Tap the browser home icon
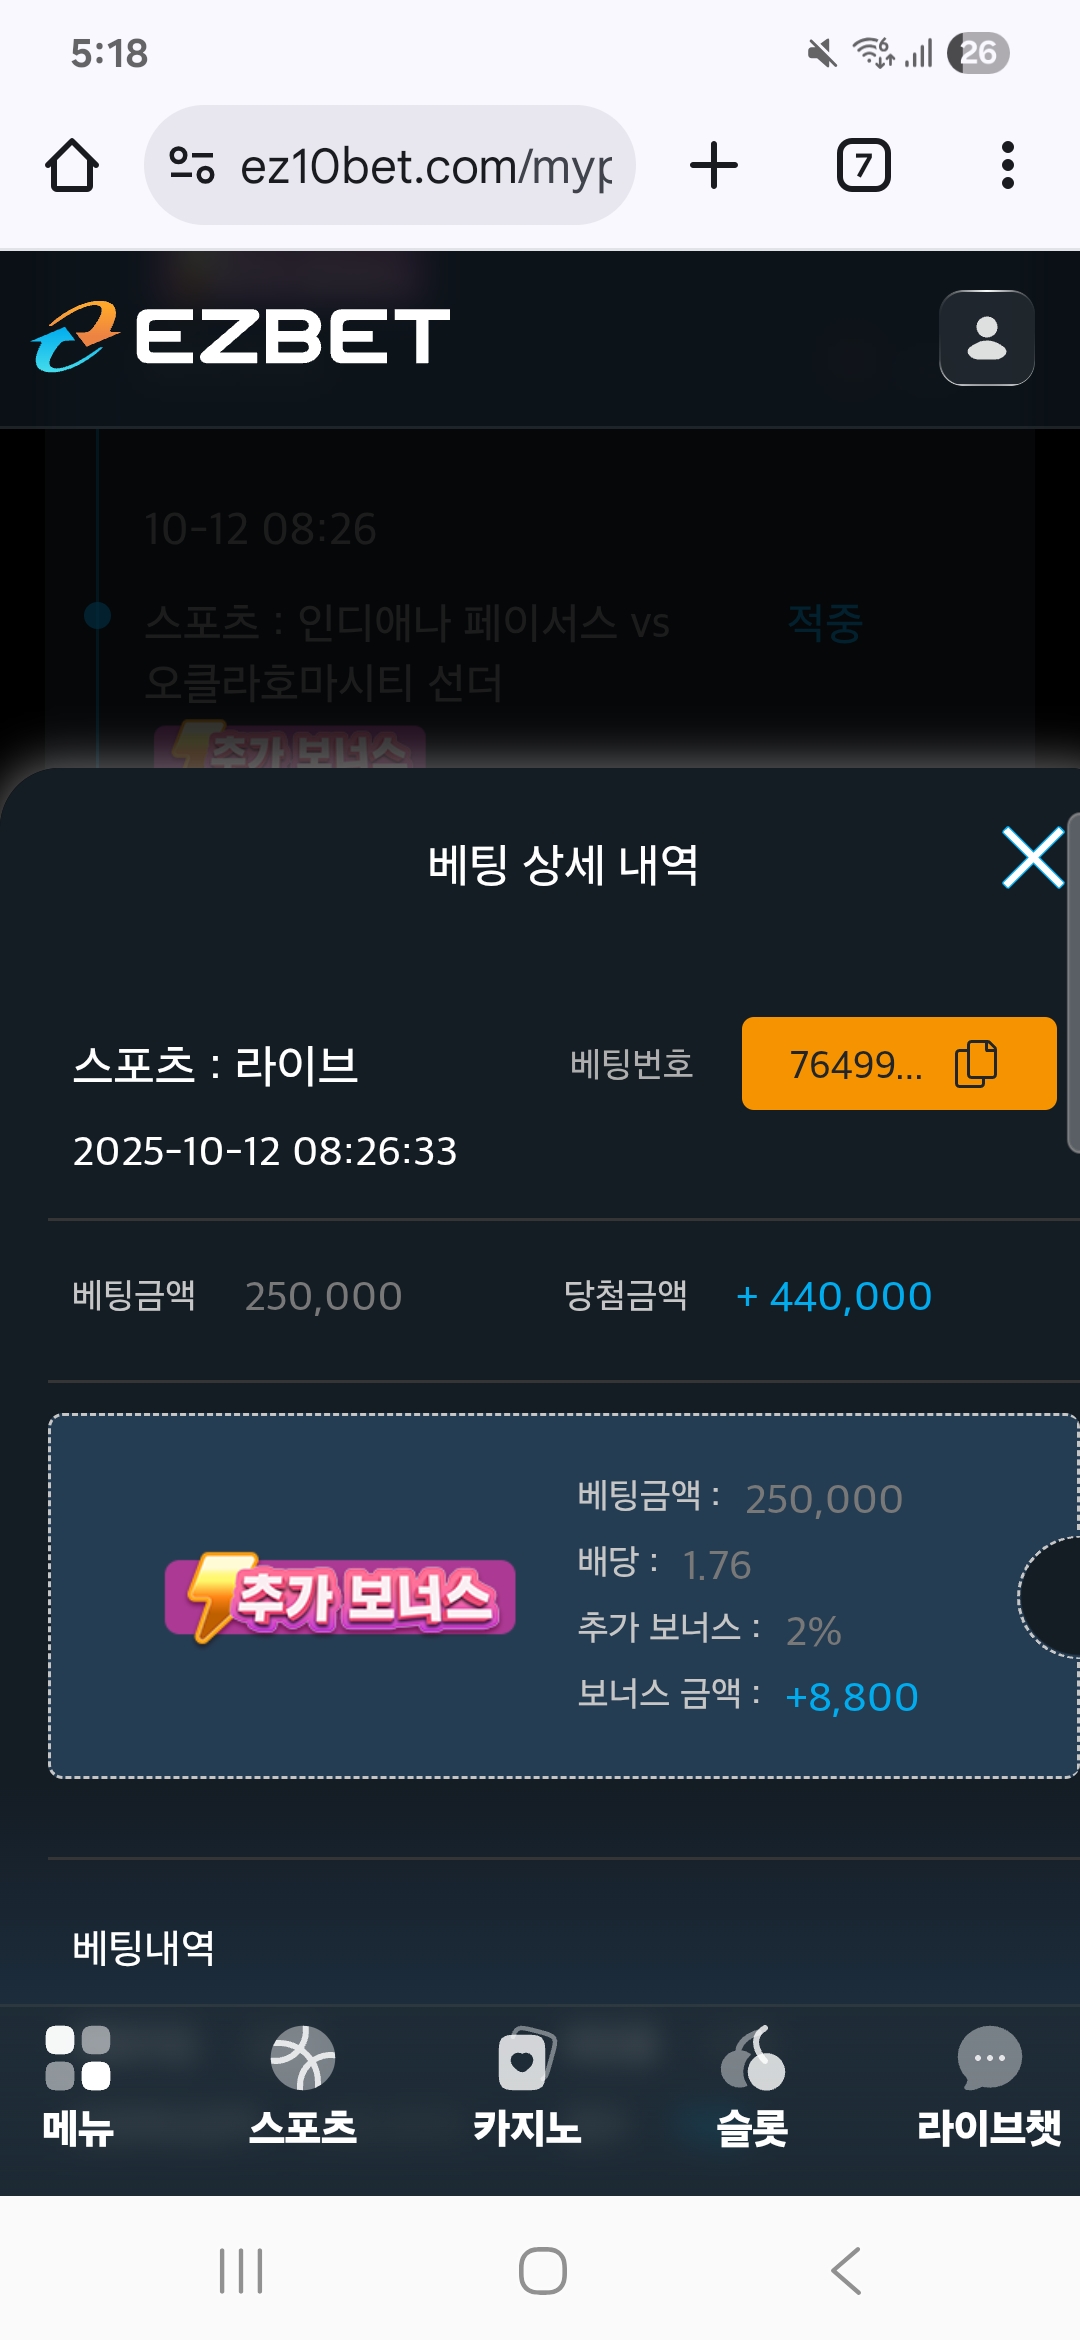1080x2340 pixels. [72, 165]
